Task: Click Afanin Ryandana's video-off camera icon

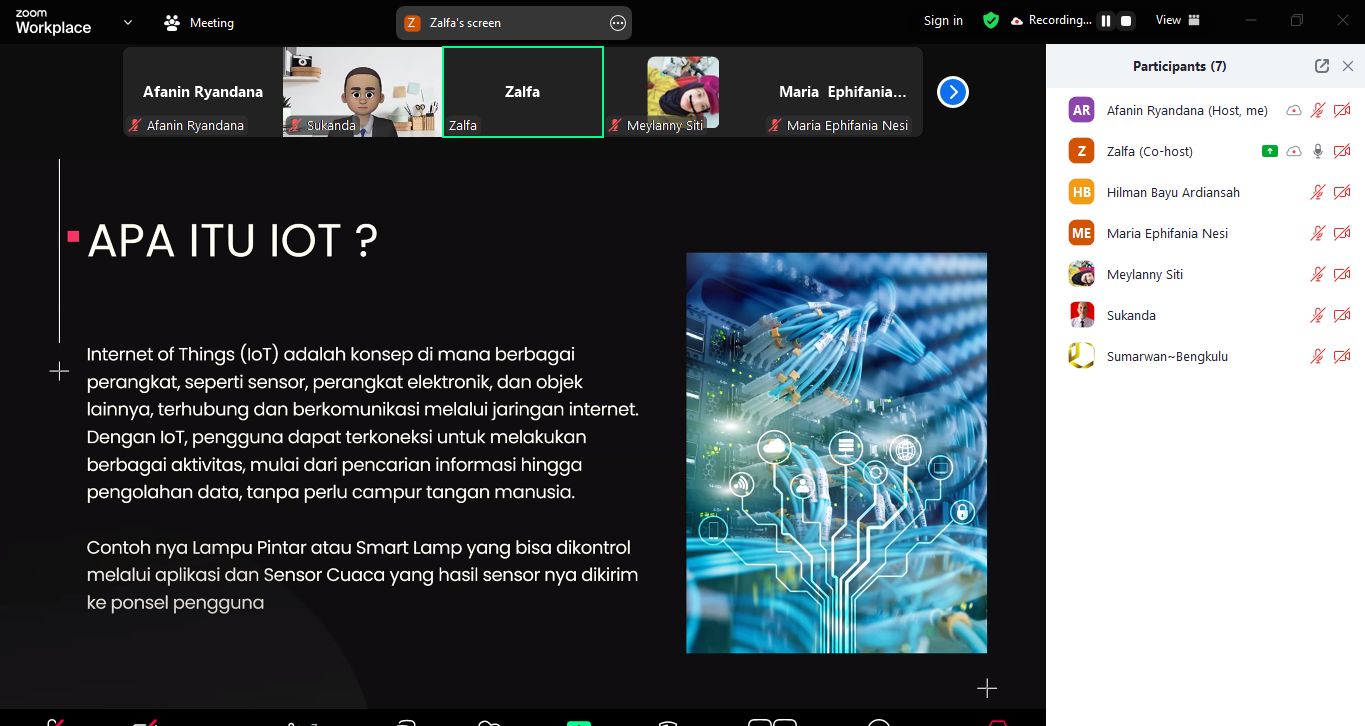Action: (1342, 110)
